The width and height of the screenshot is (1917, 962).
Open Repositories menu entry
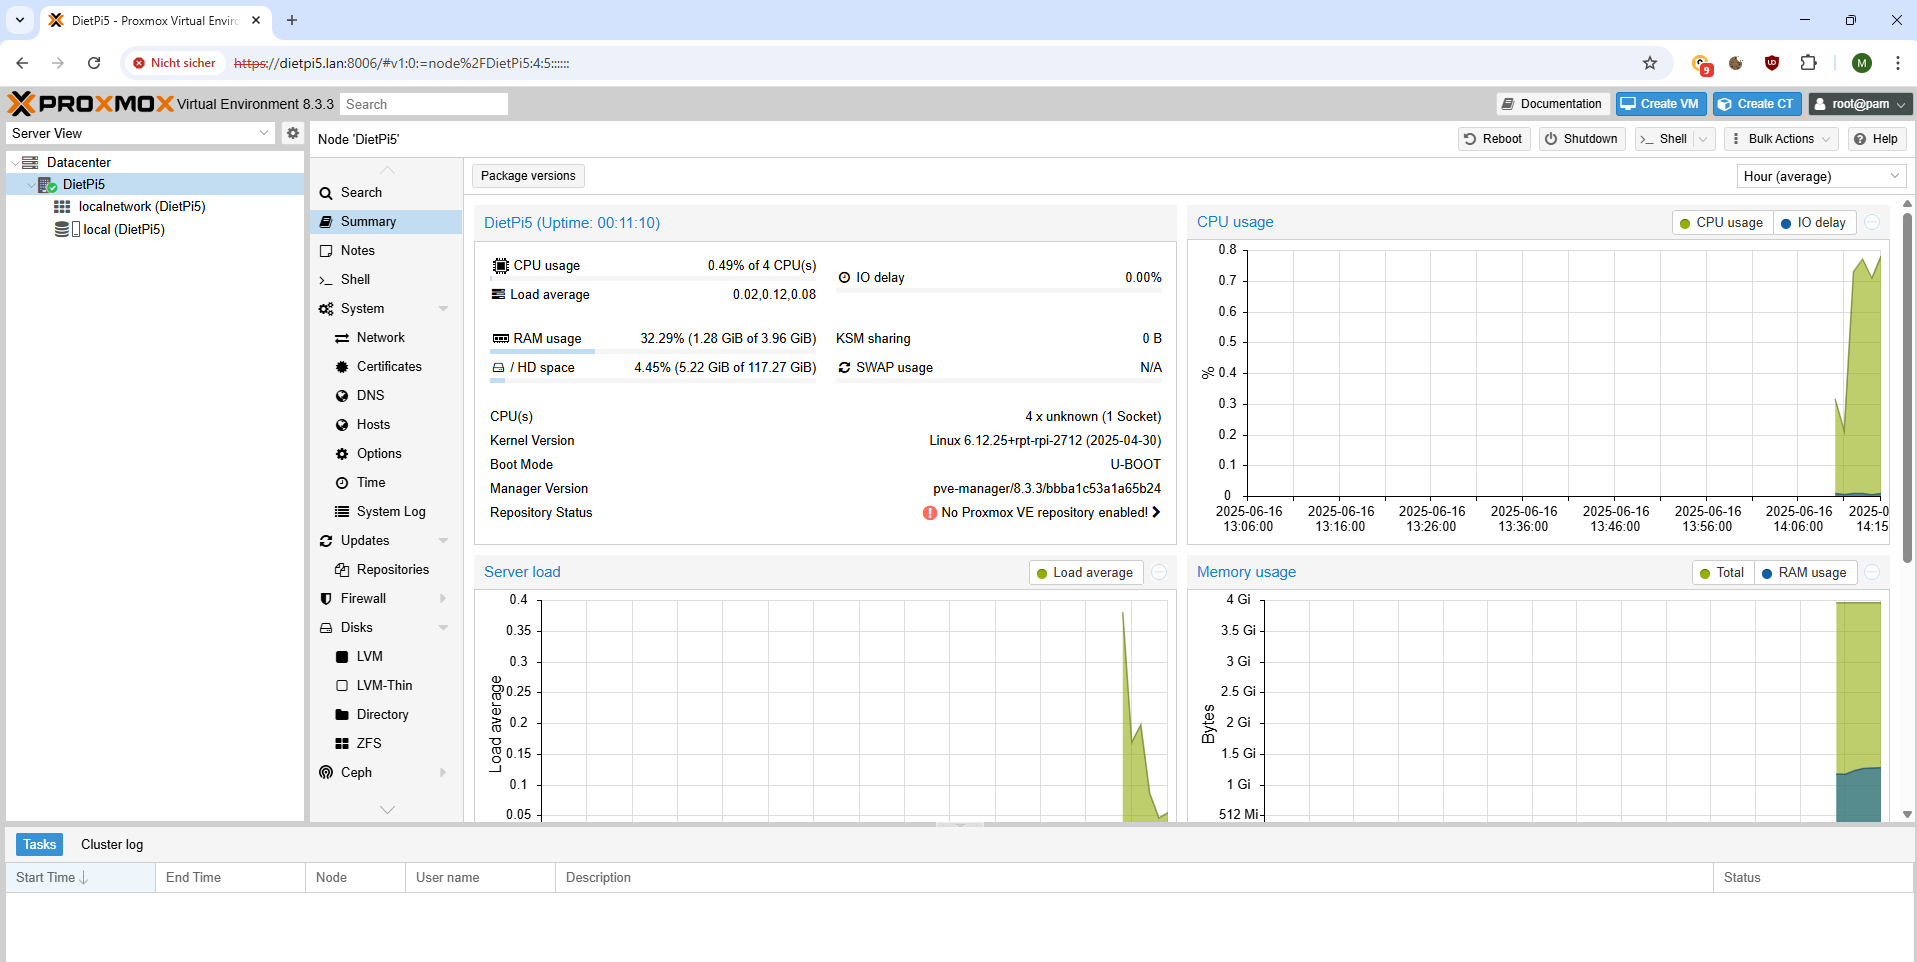(x=386, y=569)
